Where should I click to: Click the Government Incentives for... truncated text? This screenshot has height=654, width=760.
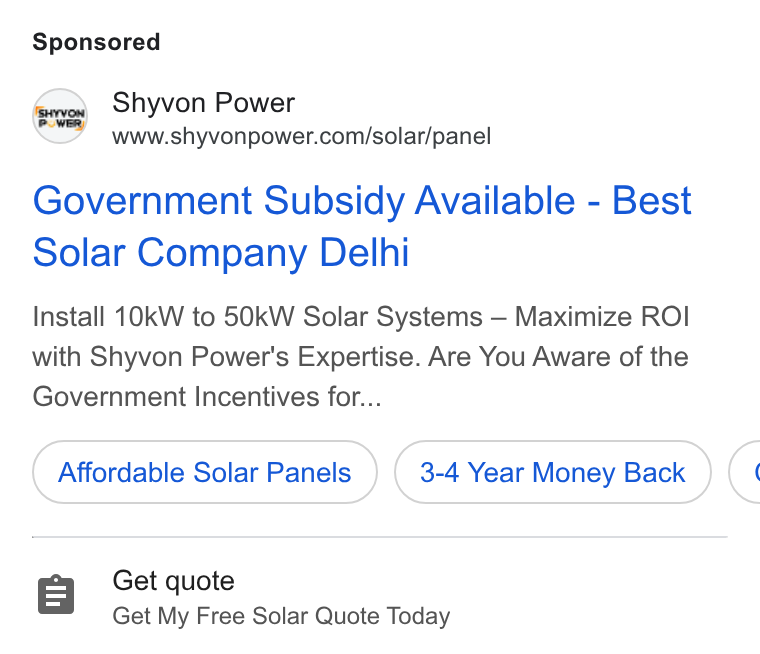[x=207, y=397]
